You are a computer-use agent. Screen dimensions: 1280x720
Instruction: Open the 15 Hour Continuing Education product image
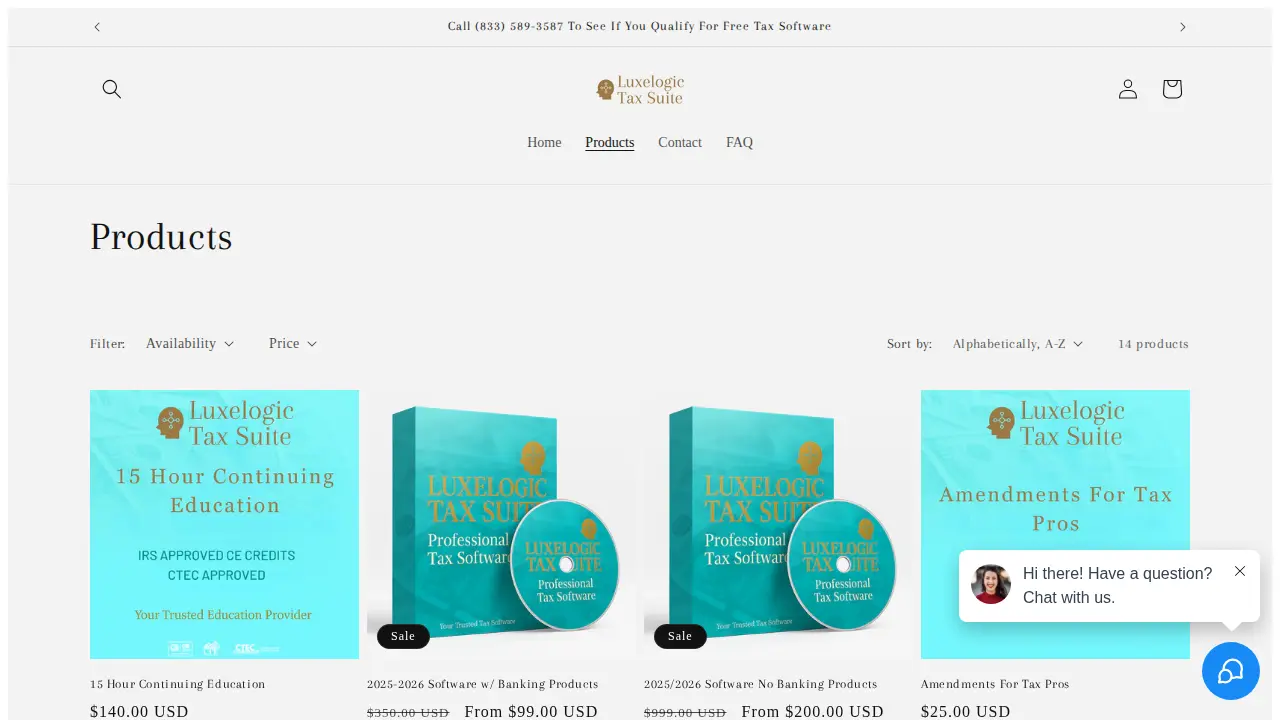[224, 524]
